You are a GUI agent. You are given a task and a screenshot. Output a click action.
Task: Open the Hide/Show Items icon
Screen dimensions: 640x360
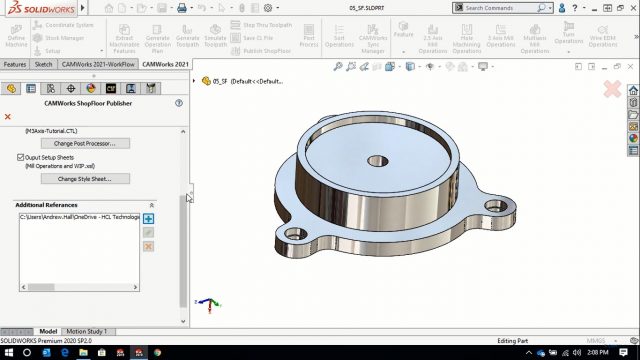(x=429, y=67)
